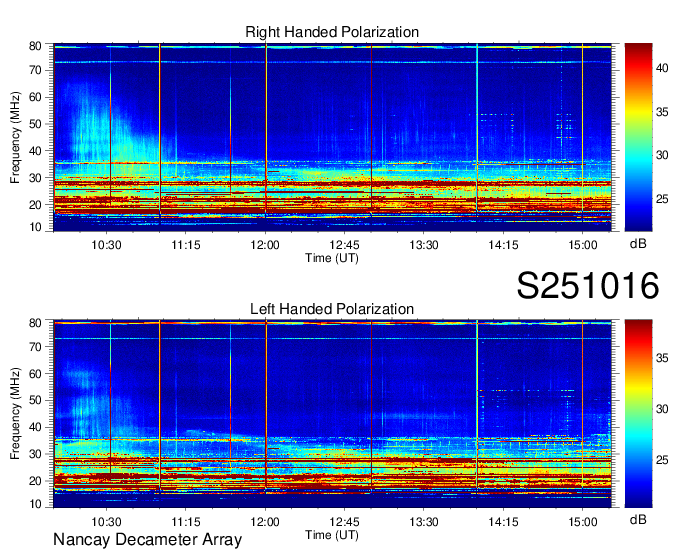Click the Left Handed Polarization plot title

pos(332,309)
